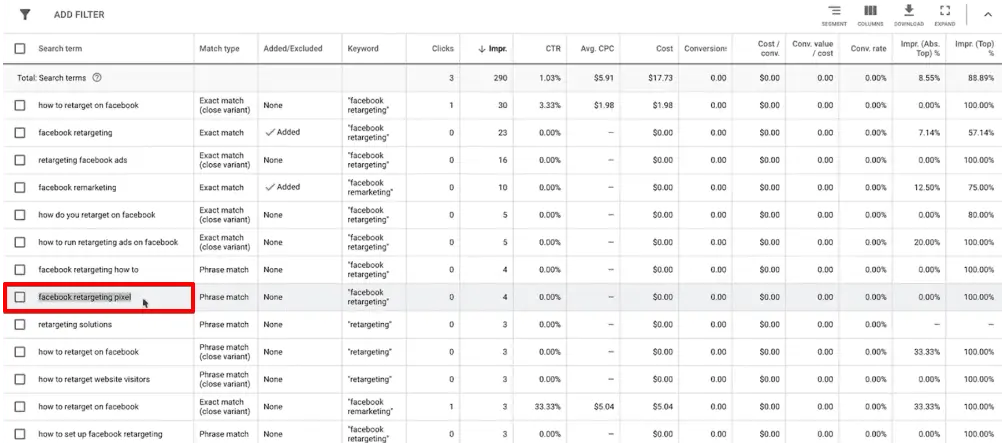Screen dimensions: 1002x443
Task: Expand table to full screen
Action: point(946,12)
